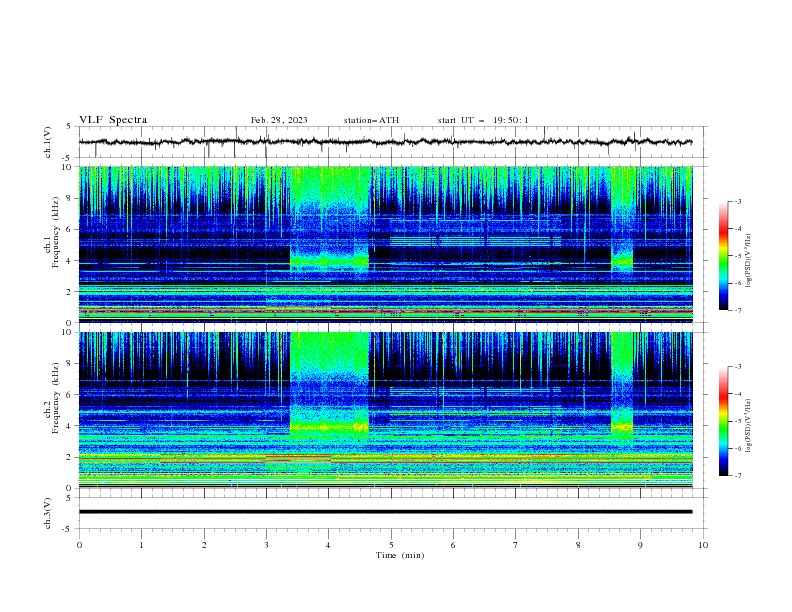Image resolution: width=792 pixels, height=612 pixels.
Task: Click time axis tick label "5"
Action: tap(391, 545)
